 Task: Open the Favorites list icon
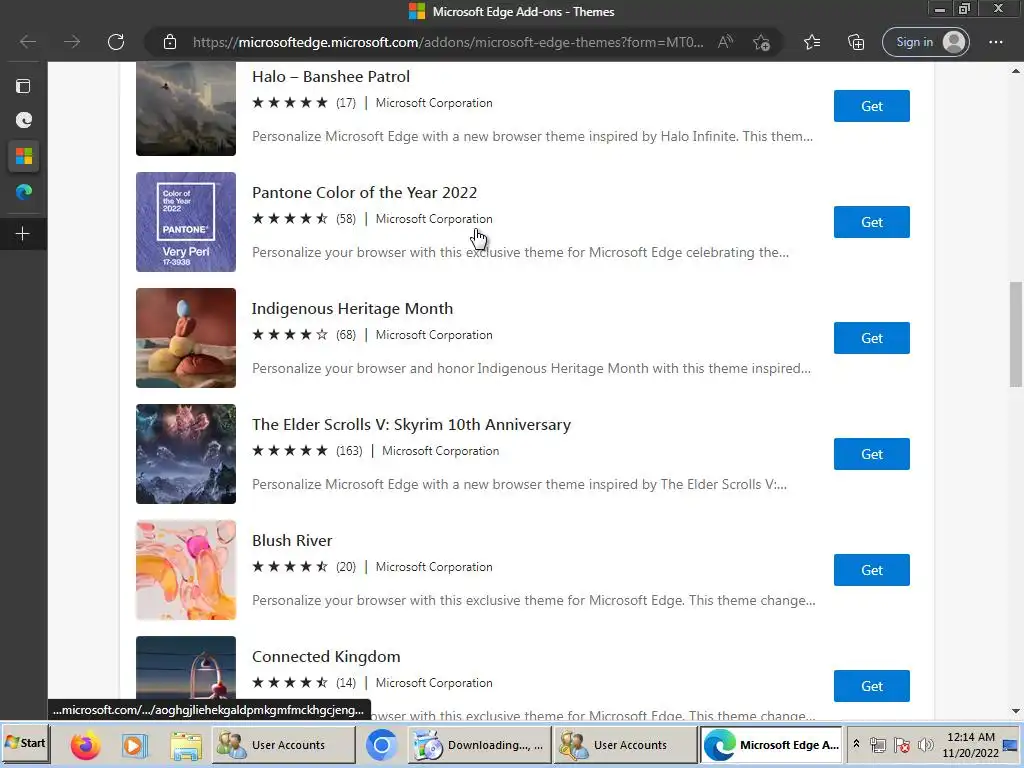(x=812, y=42)
